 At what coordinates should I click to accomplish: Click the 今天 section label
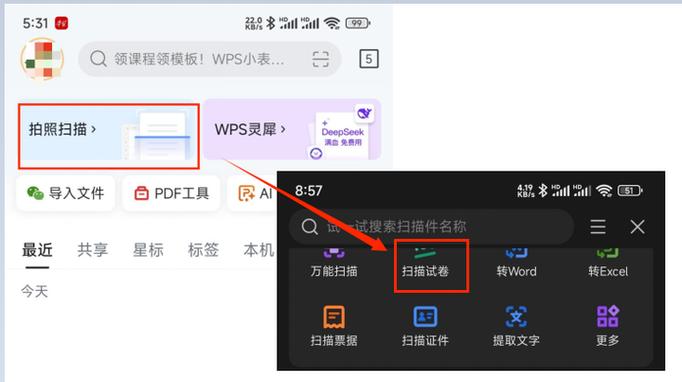click(34, 291)
